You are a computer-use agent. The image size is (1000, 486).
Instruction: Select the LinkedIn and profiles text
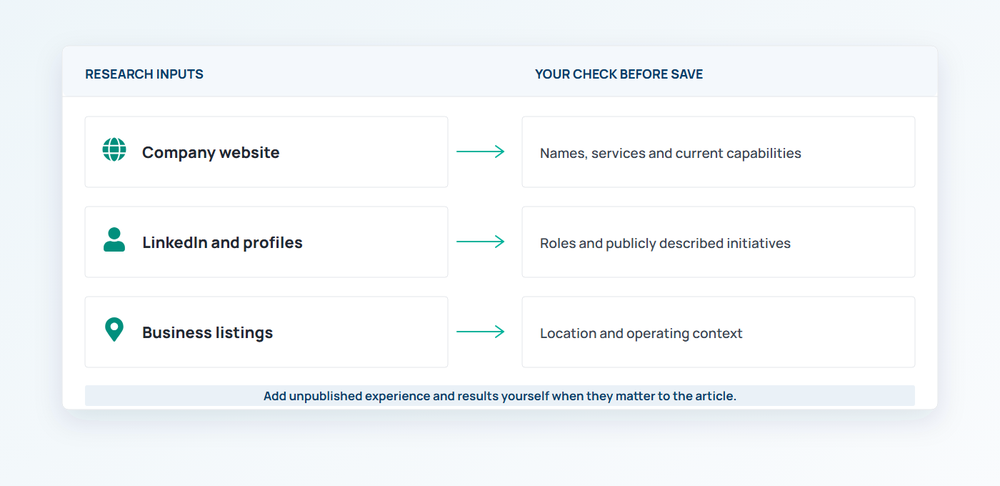pyautogui.click(x=222, y=242)
